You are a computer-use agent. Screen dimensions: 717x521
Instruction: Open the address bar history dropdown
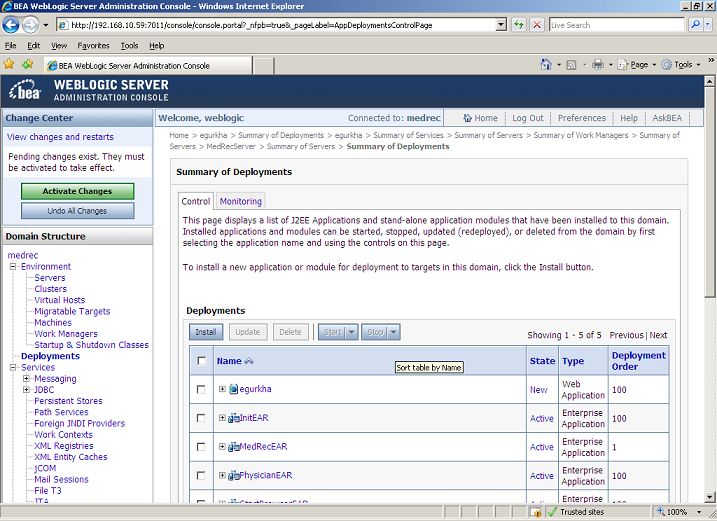[501, 25]
